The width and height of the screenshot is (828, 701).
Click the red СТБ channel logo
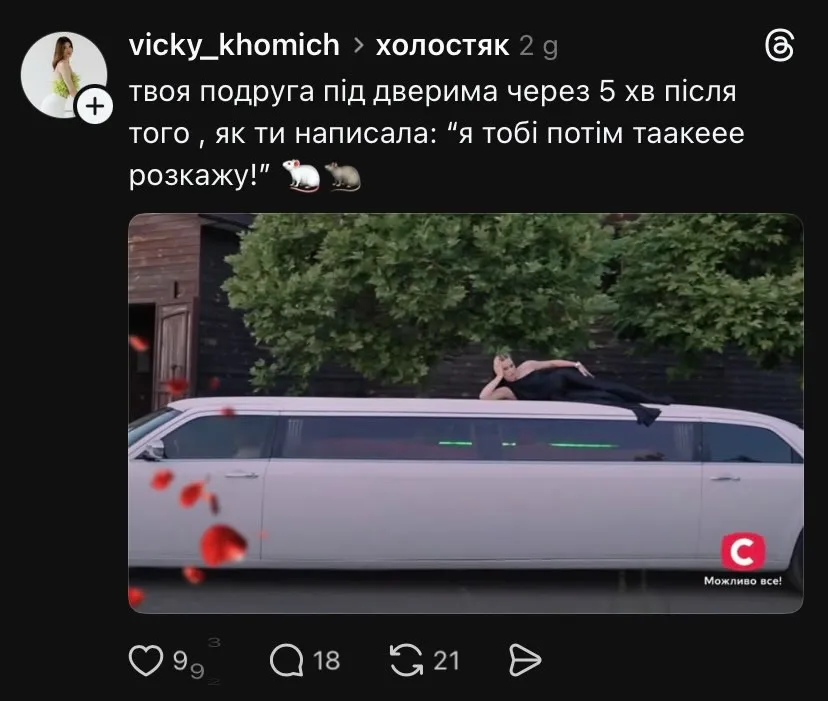click(x=743, y=552)
